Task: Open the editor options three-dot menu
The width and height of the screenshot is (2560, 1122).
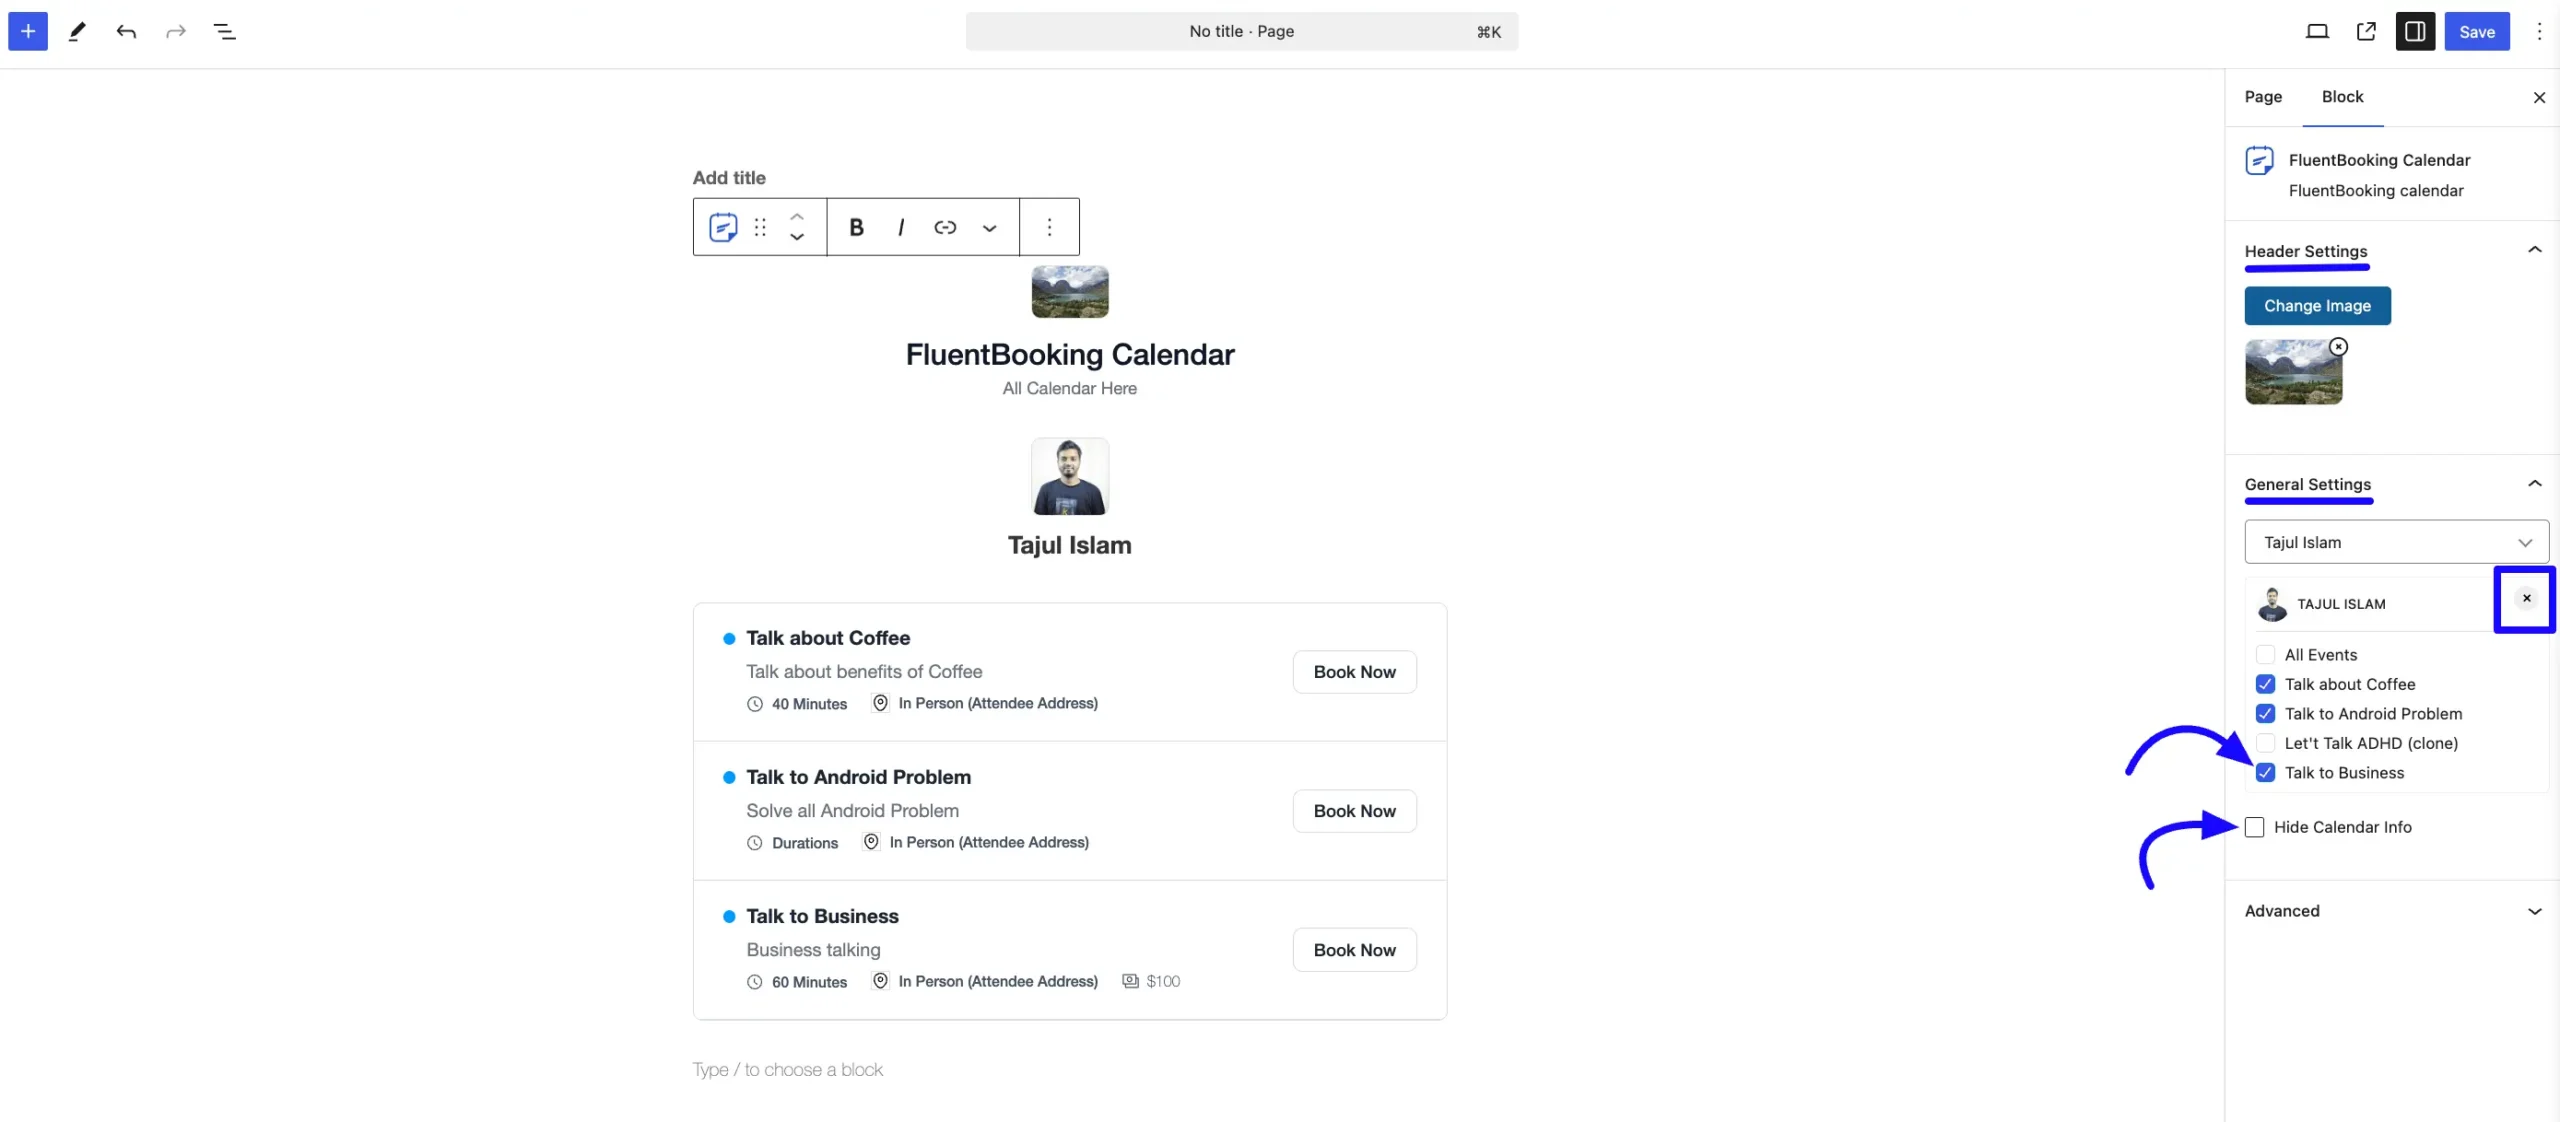Action: [x=2539, y=31]
